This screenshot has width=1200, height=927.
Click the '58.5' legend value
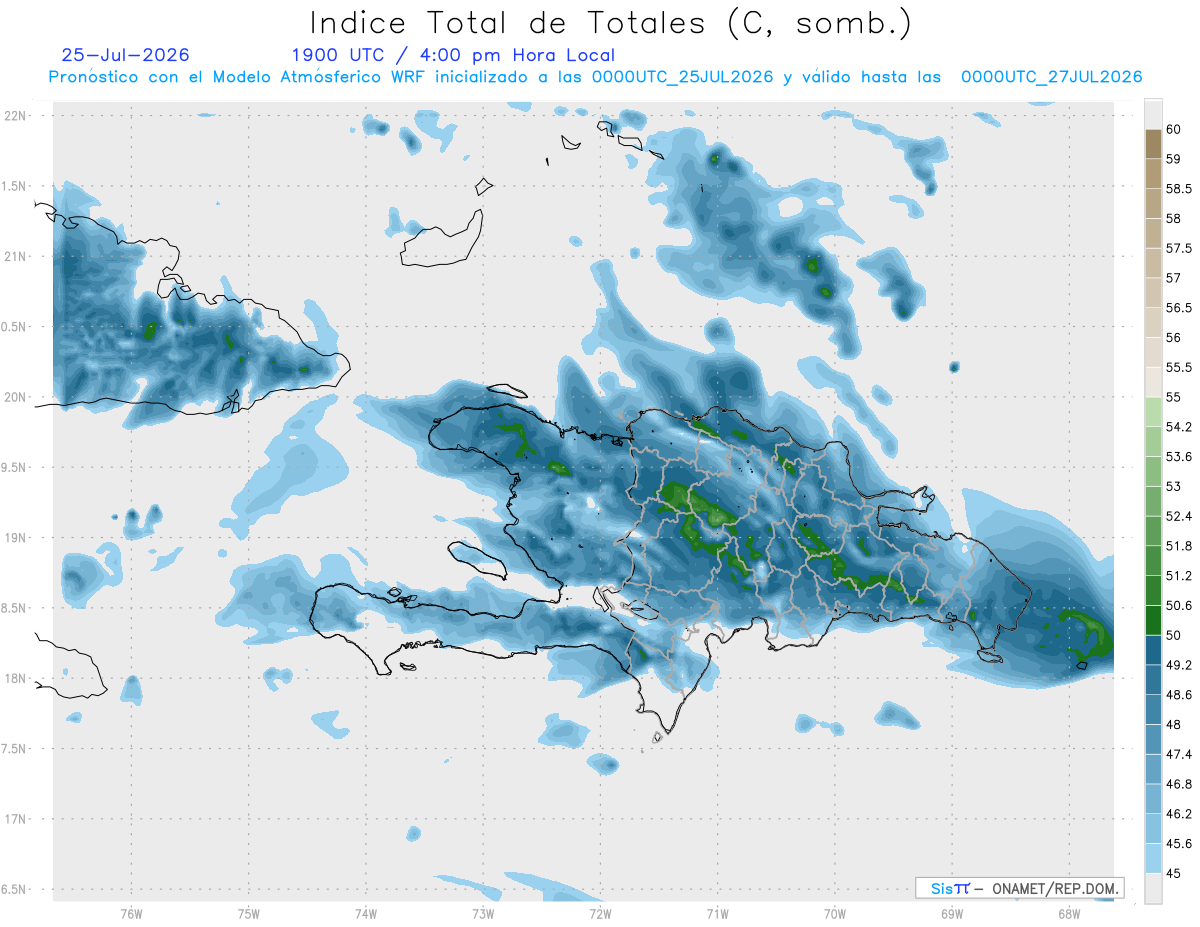[x=1178, y=189]
